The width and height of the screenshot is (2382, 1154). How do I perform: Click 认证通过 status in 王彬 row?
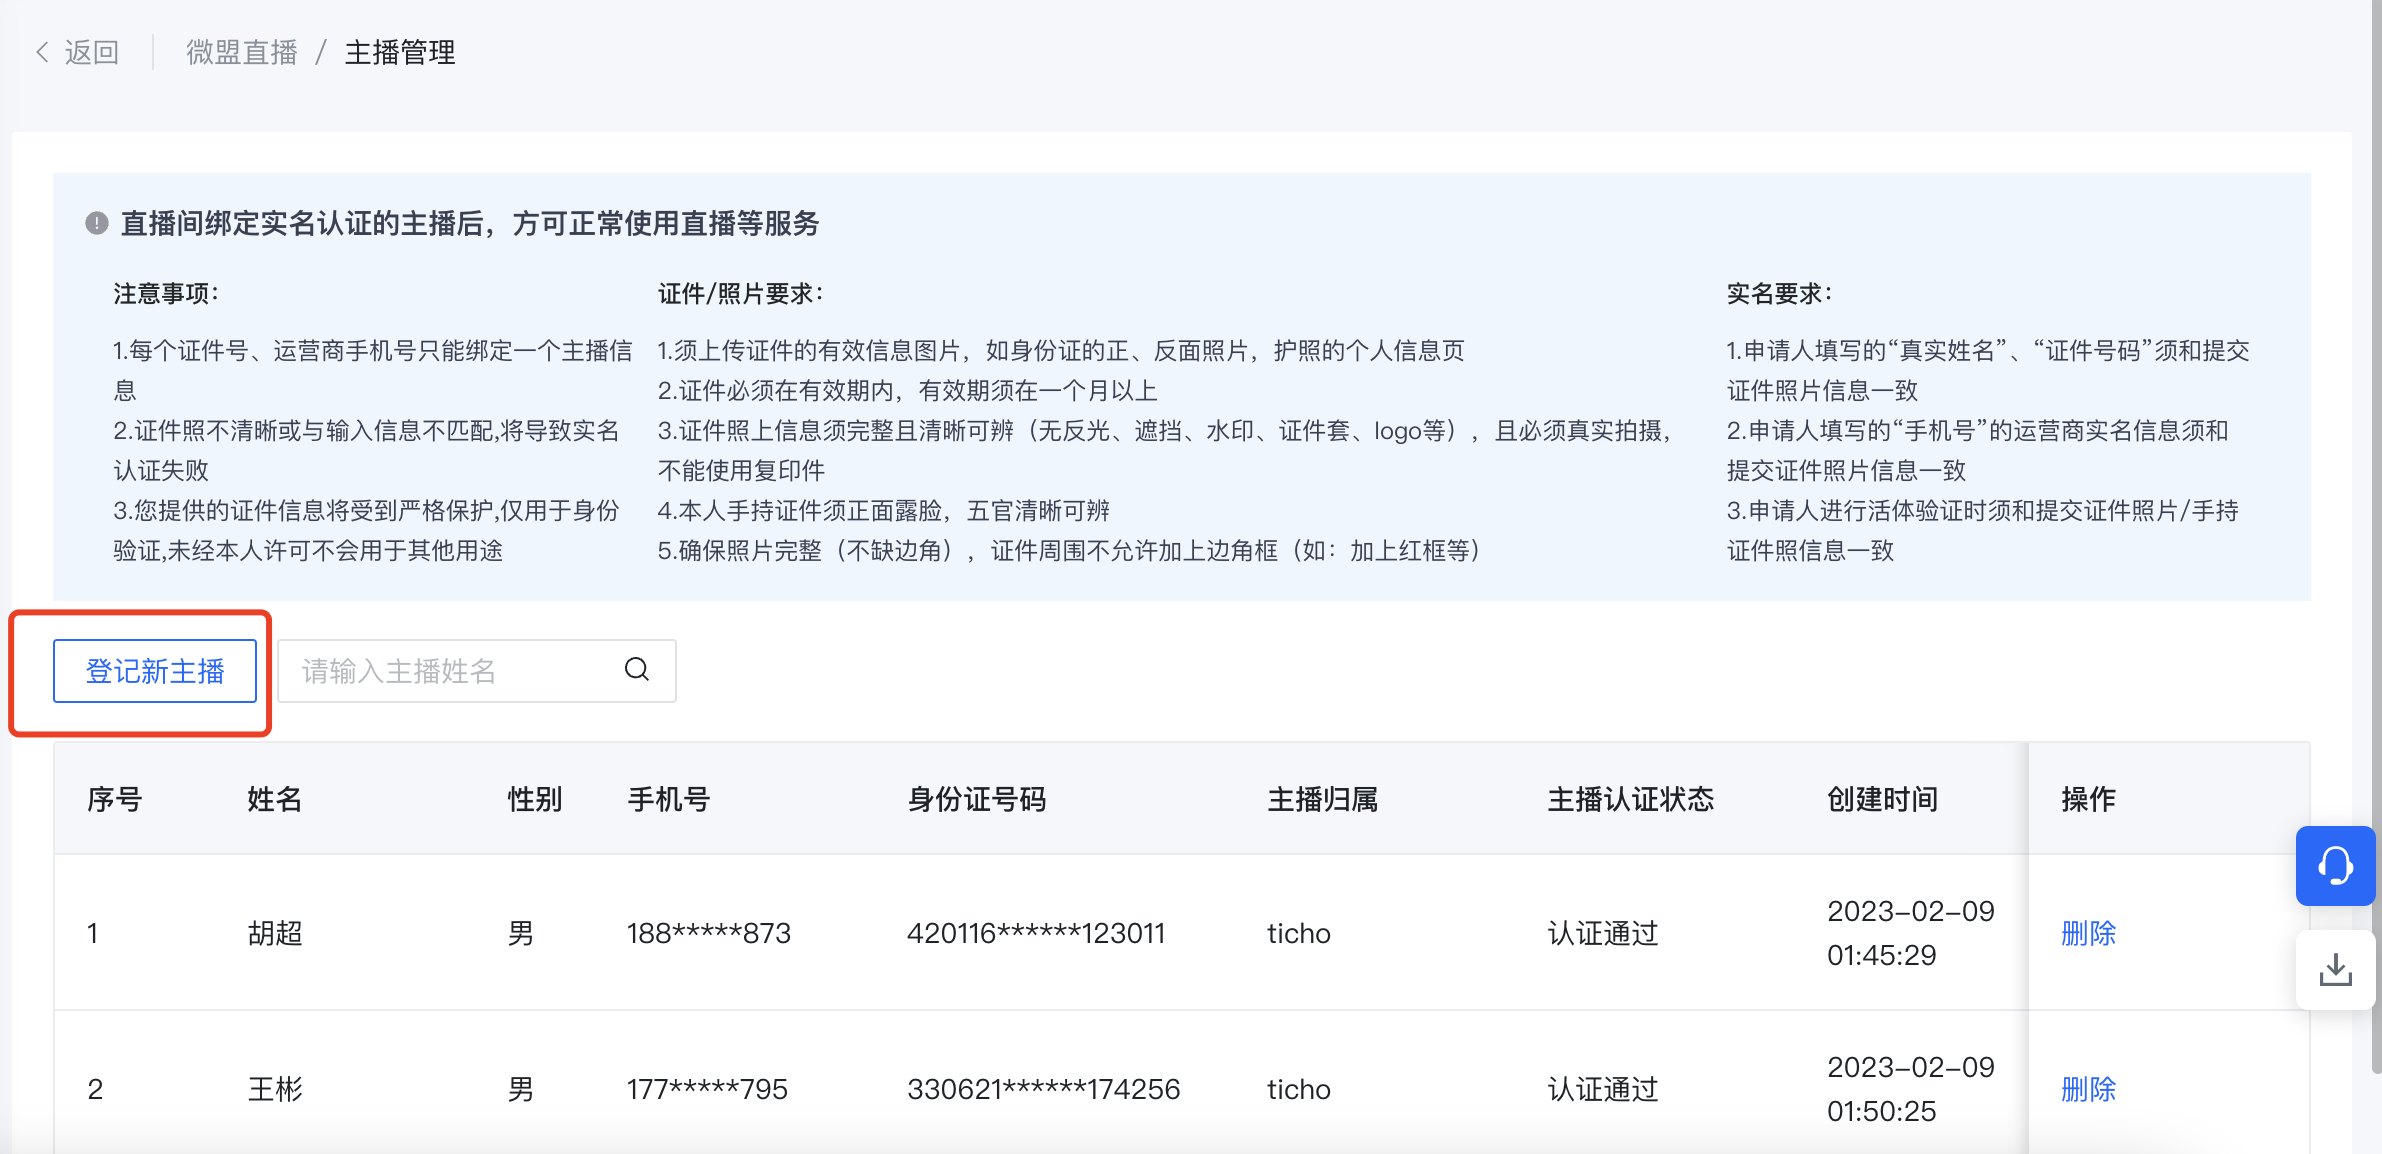(x=1603, y=1089)
